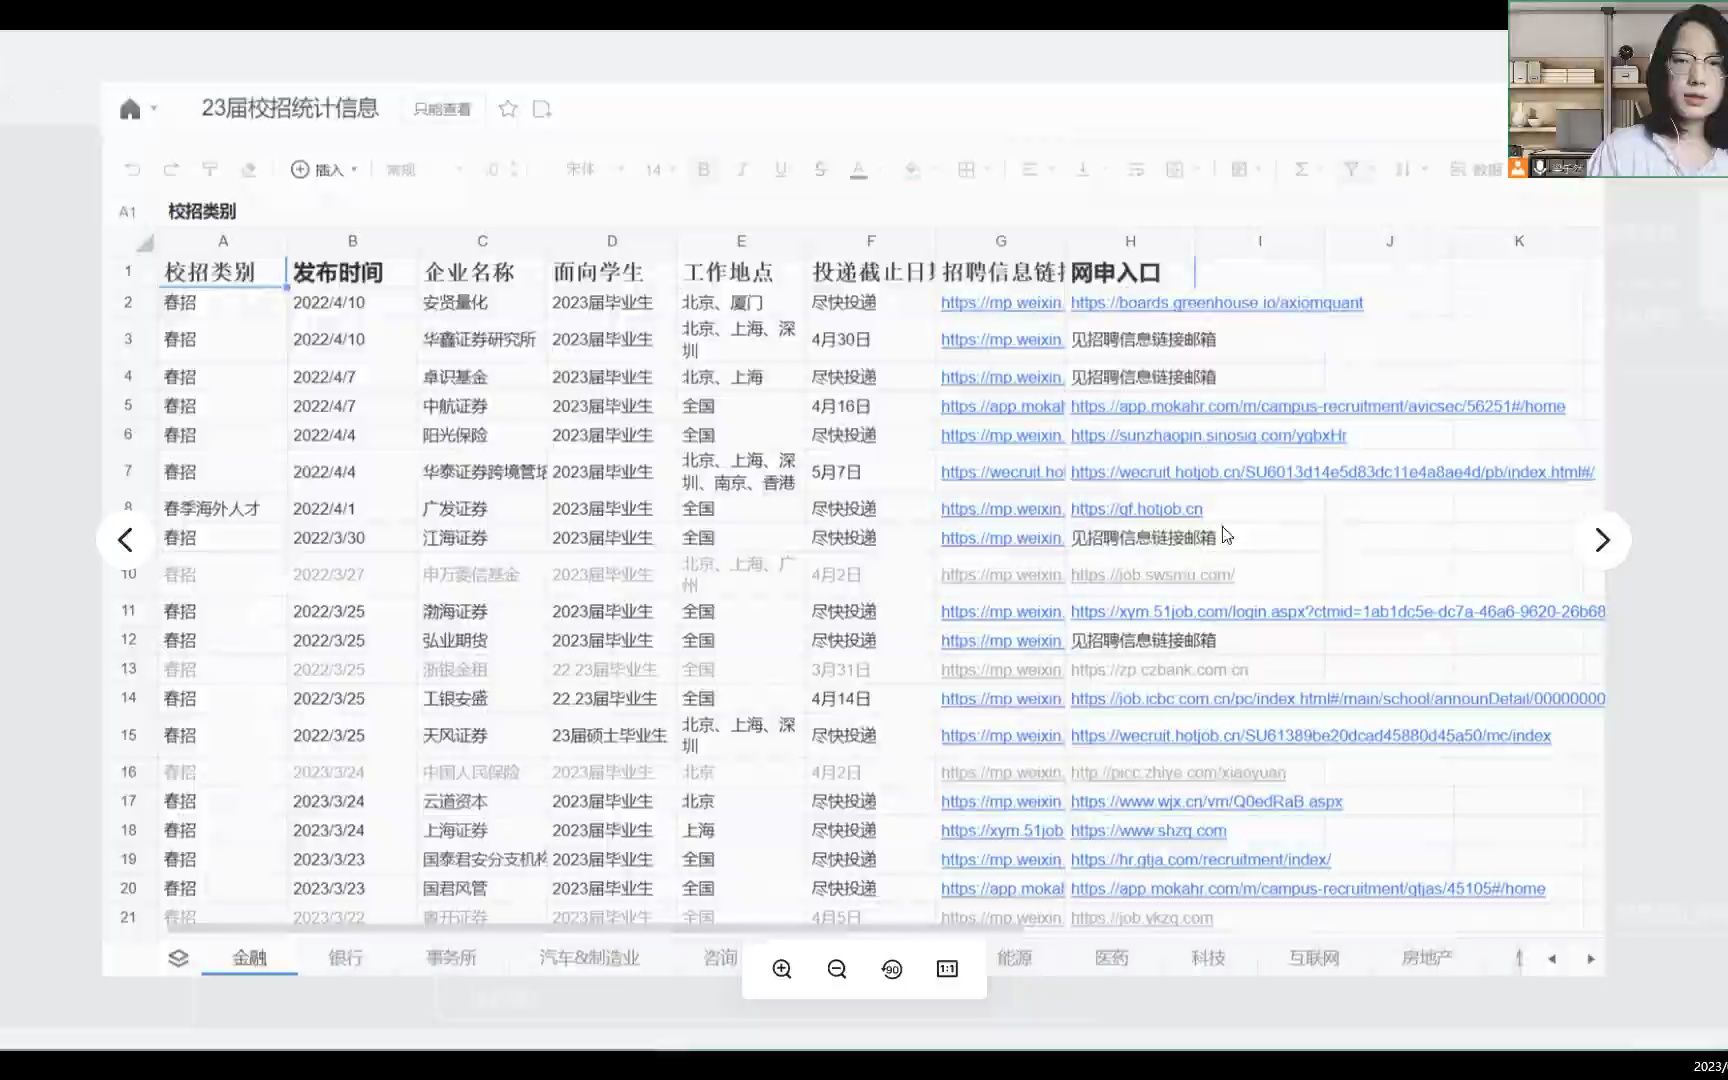The height and width of the screenshot is (1080, 1728).
Task: Click the redo arrow
Action: tap(171, 170)
